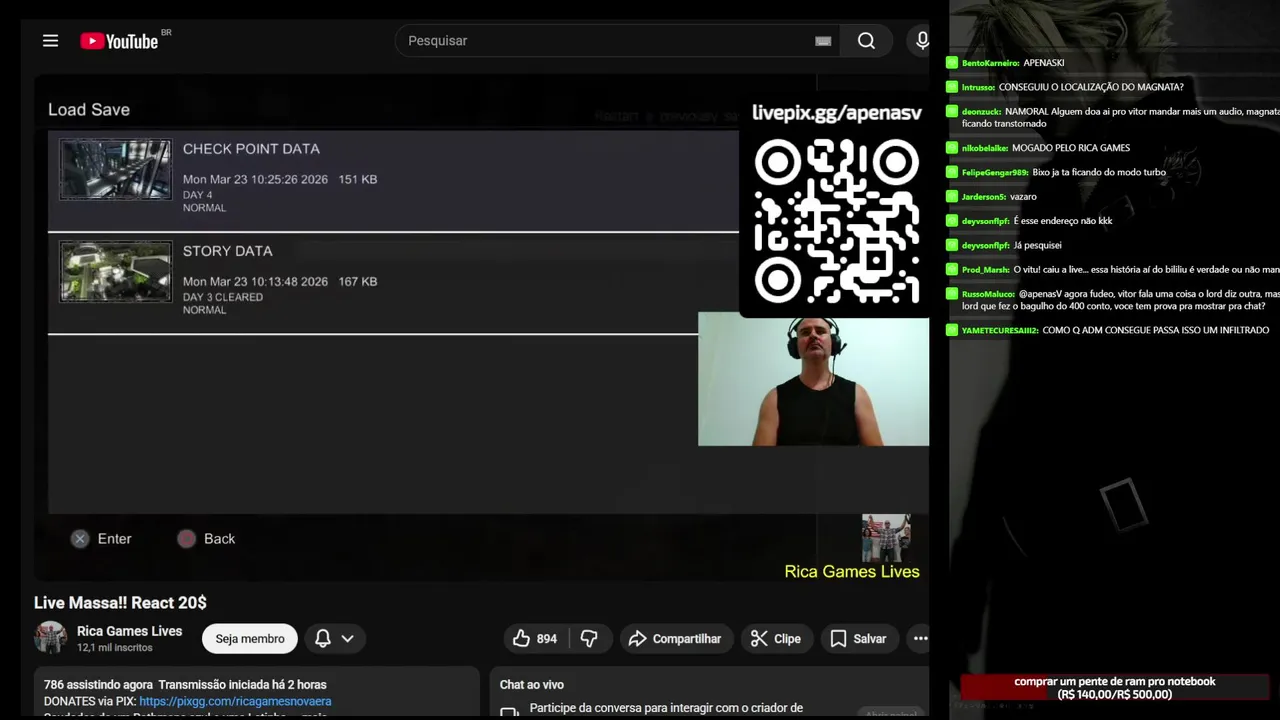Screen dimensions: 1280x720
Task: Click the DAY 3 CLEARED save status
Action: pos(223,297)
